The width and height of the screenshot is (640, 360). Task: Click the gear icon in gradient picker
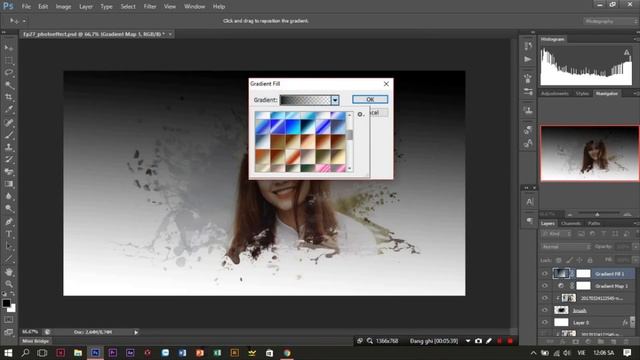[360, 114]
